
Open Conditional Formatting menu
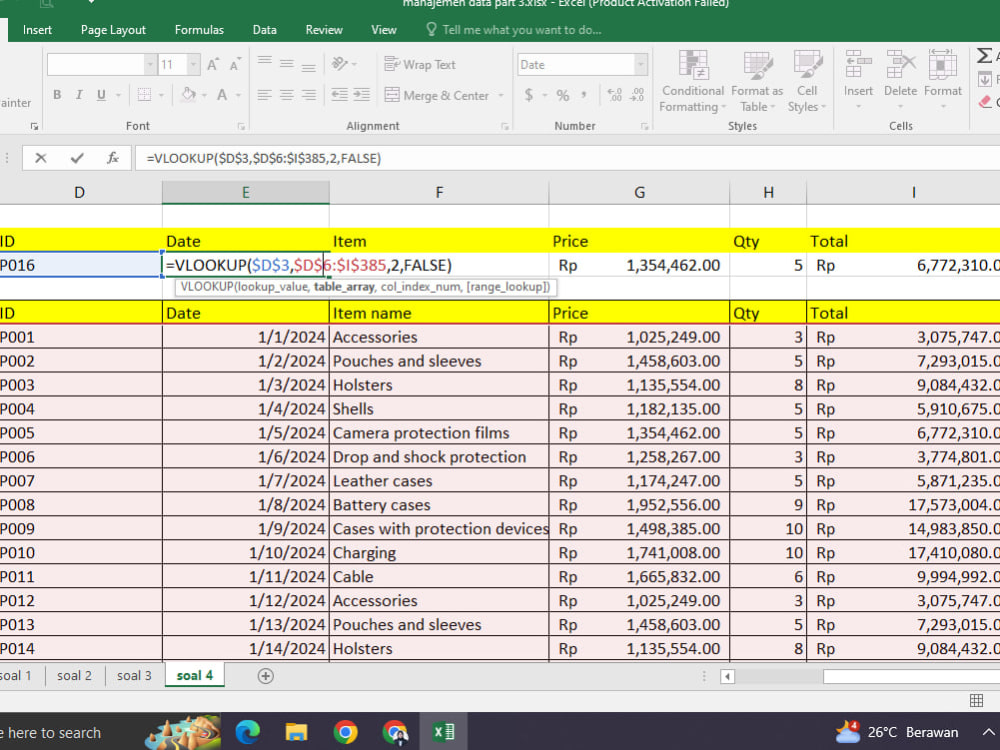click(x=693, y=82)
